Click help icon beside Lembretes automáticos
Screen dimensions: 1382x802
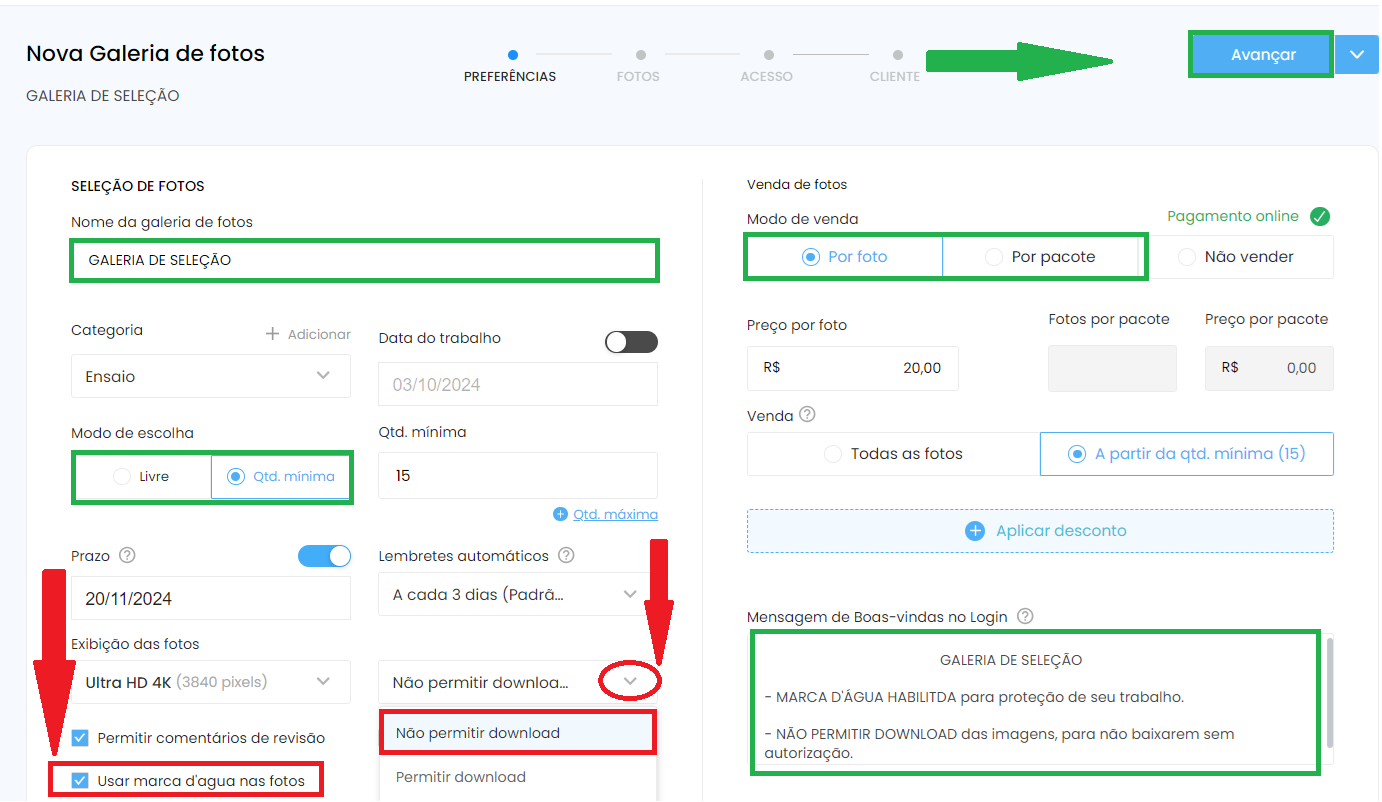(x=566, y=555)
